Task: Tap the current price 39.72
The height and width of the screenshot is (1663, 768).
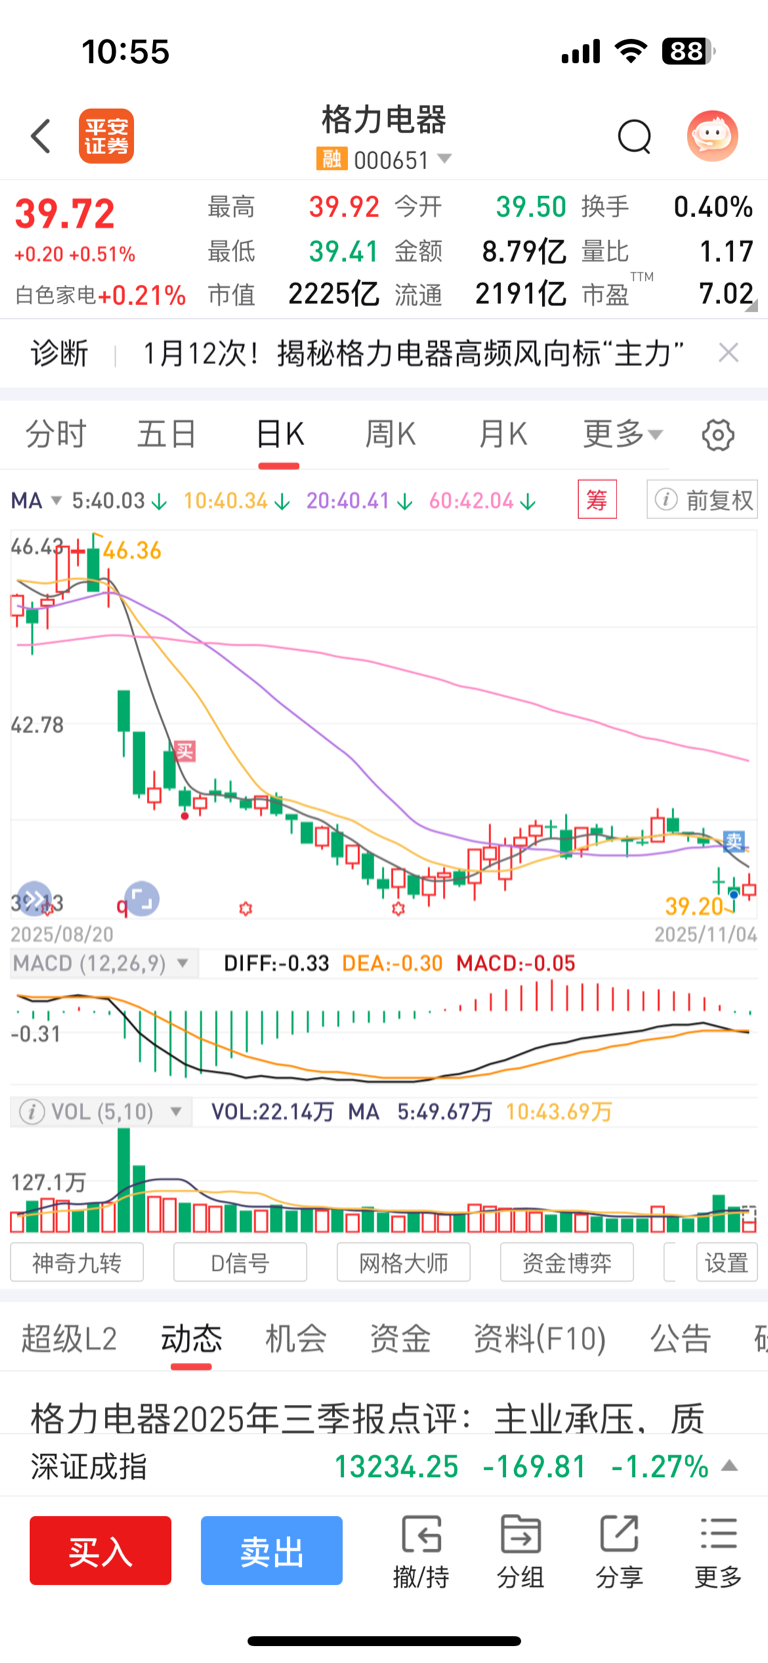Action: [x=65, y=214]
